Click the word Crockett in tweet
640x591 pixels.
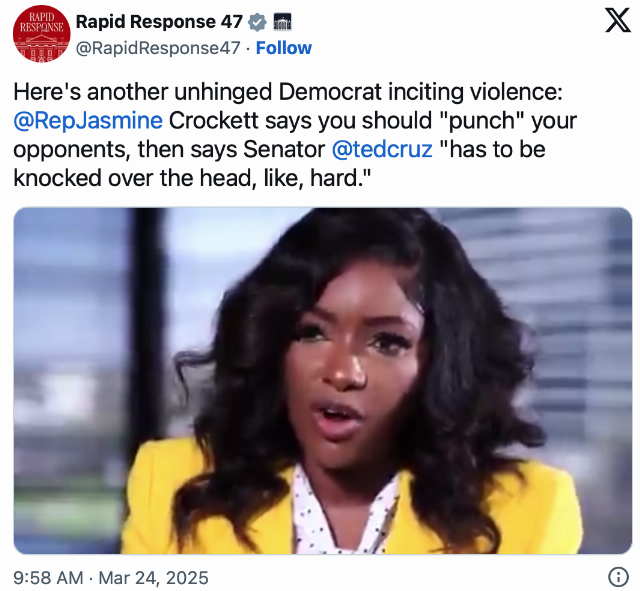[x=214, y=121]
